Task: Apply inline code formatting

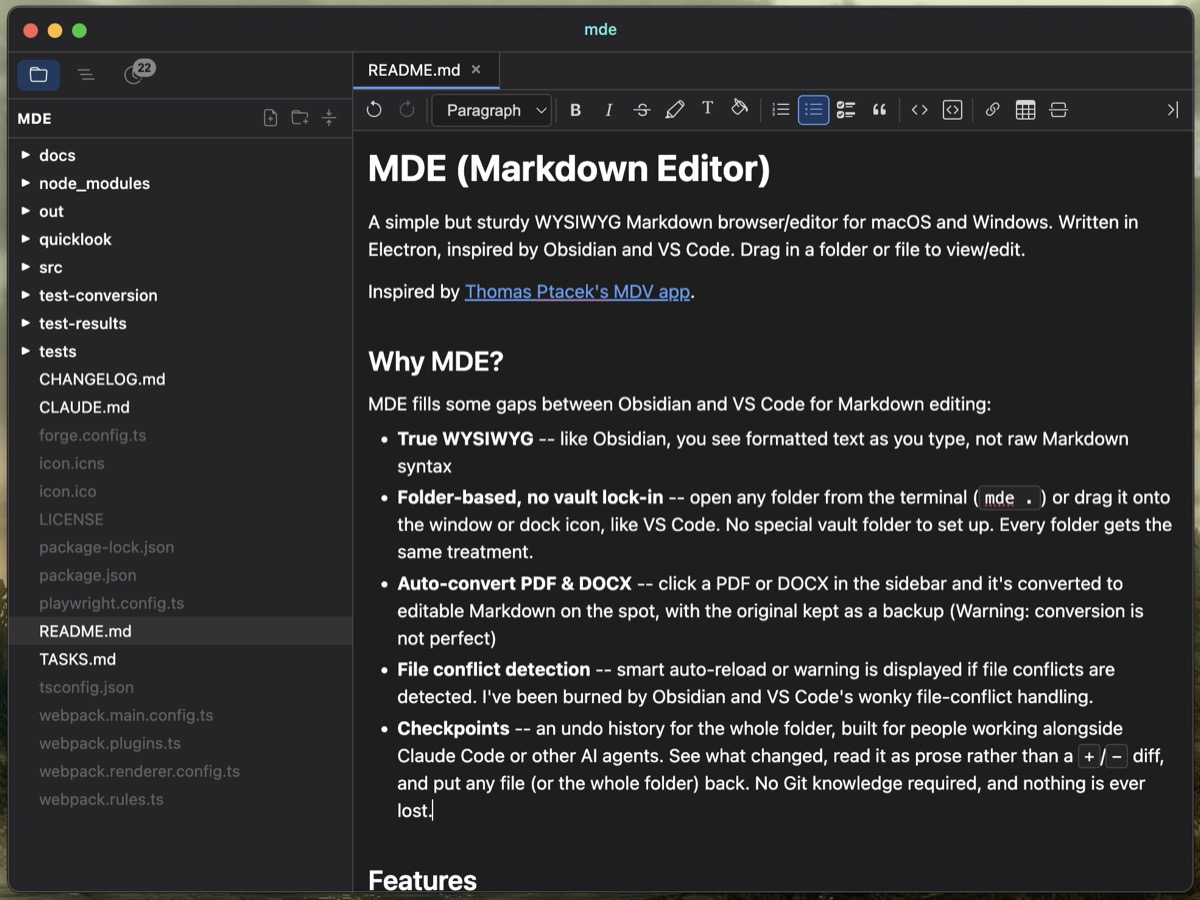Action: click(x=920, y=110)
